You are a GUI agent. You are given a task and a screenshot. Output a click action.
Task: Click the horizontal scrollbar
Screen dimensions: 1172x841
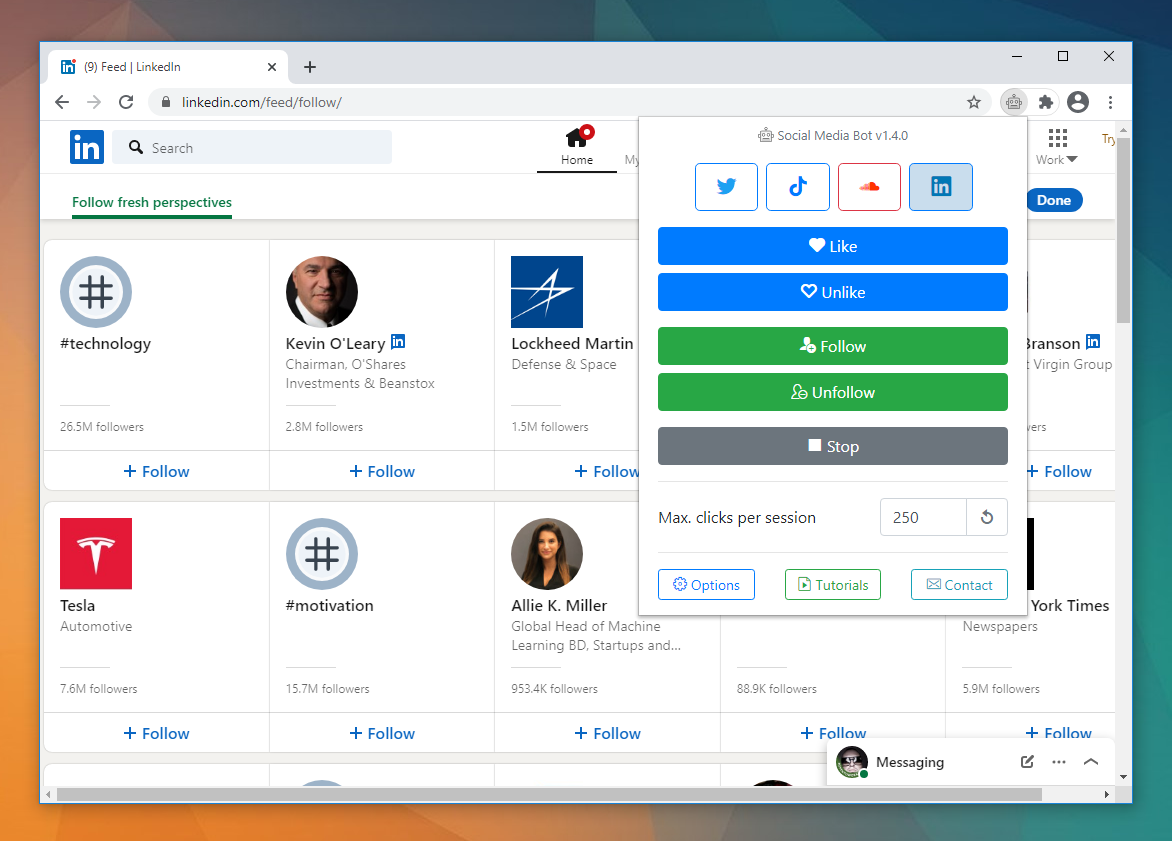(x=549, y=795)
